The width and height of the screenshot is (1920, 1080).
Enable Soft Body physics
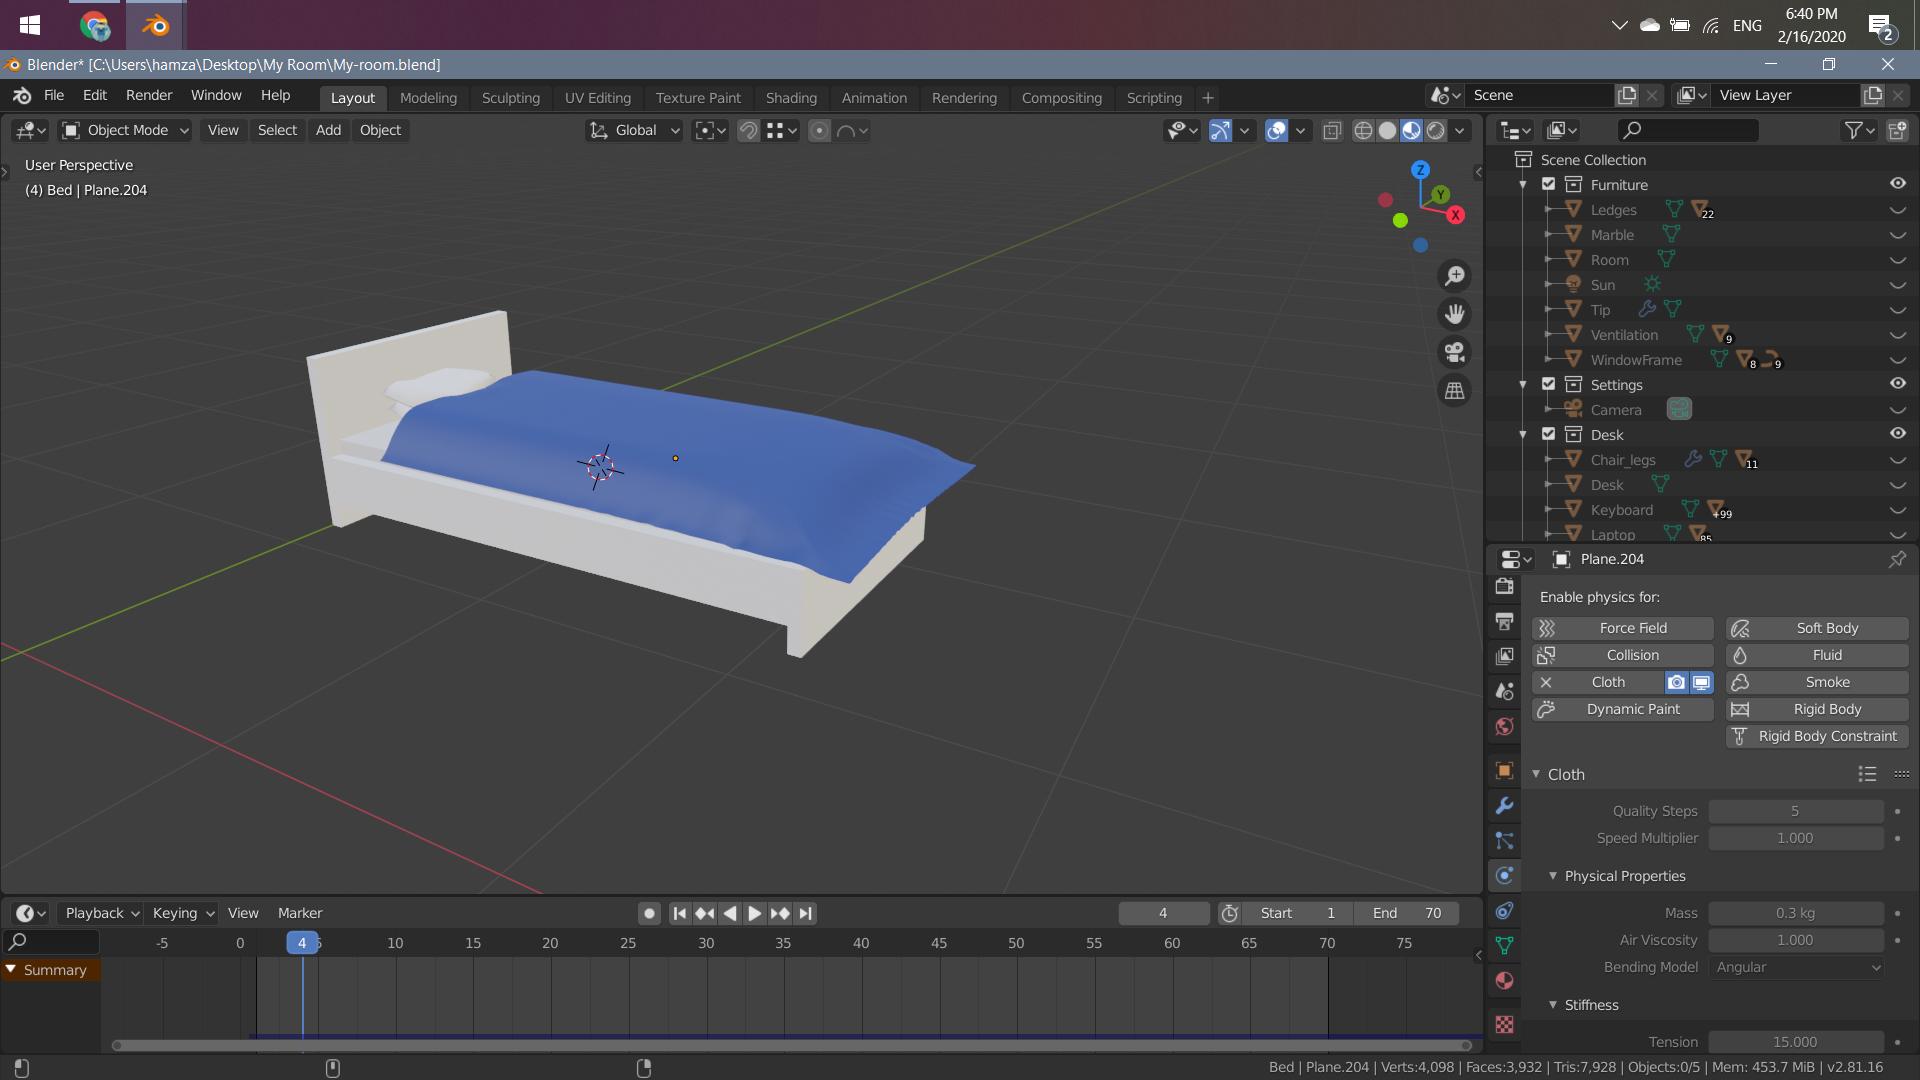[1817, 628]
